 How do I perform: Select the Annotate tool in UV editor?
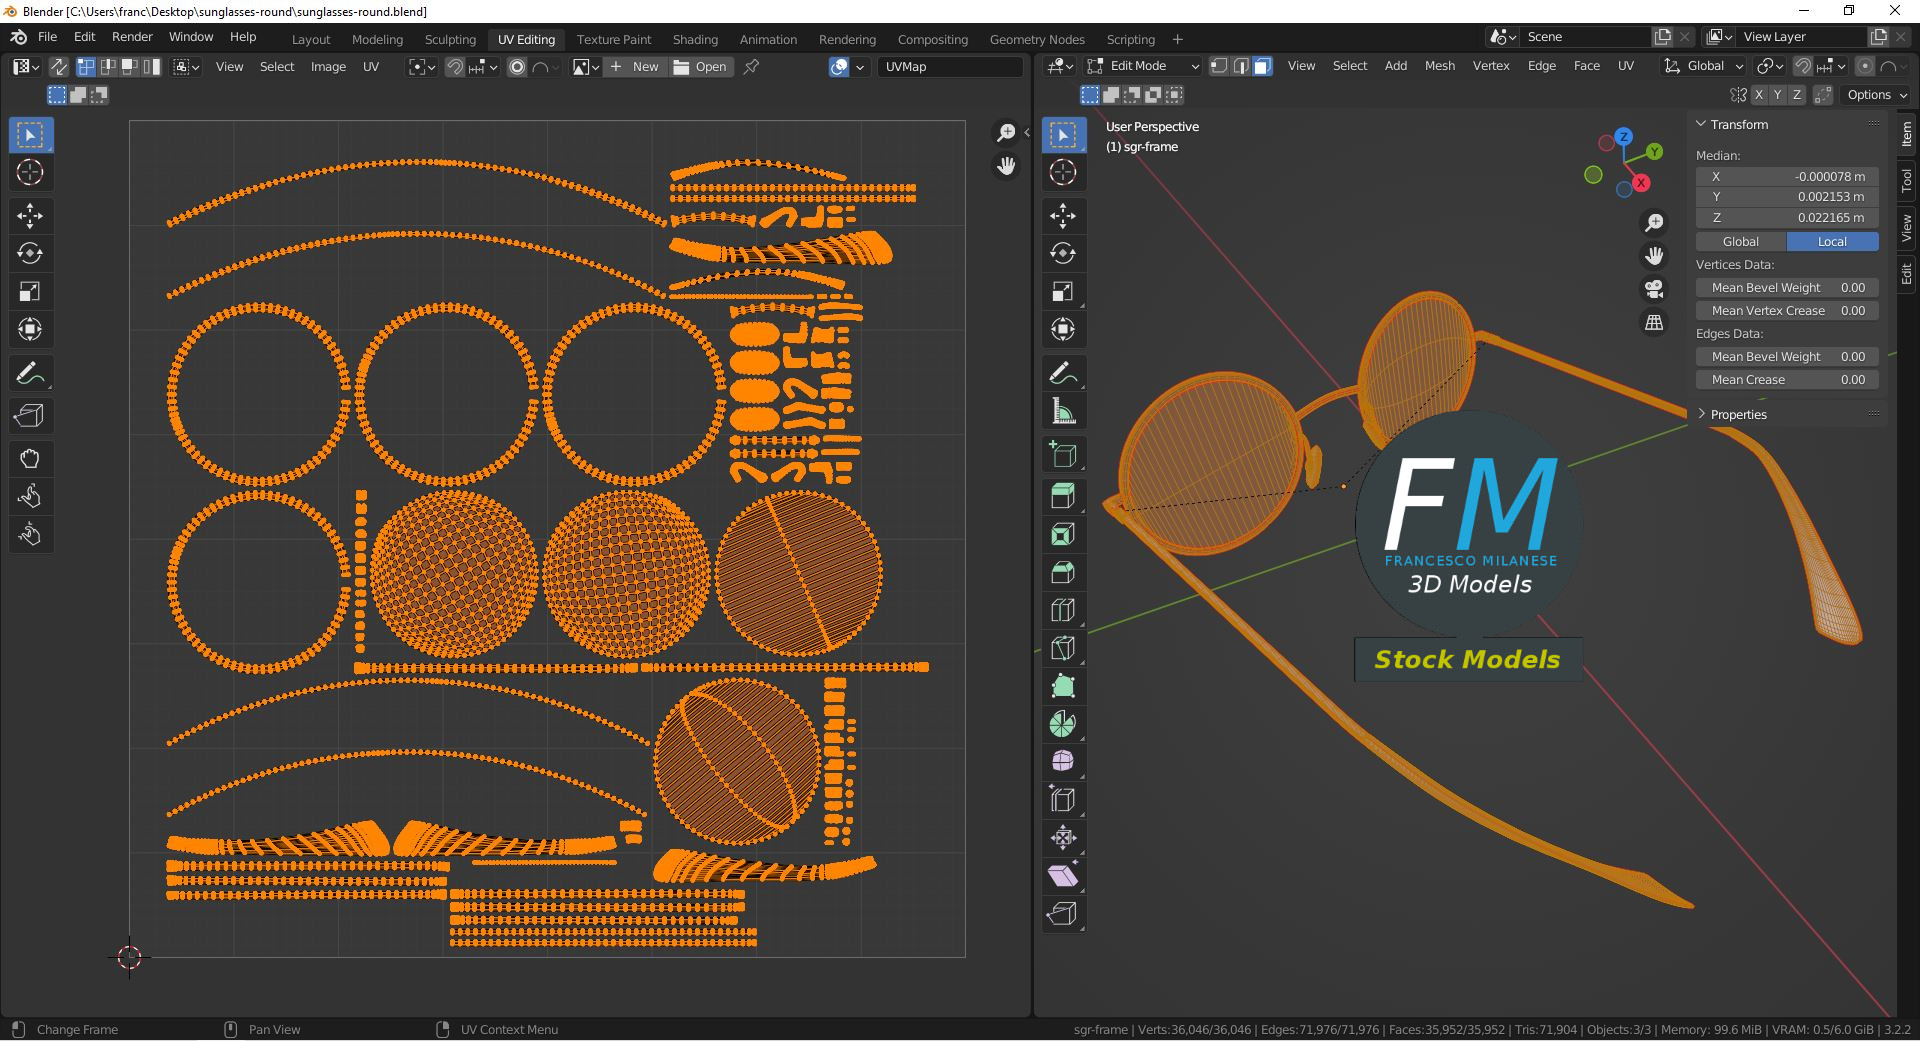(30, 374)
